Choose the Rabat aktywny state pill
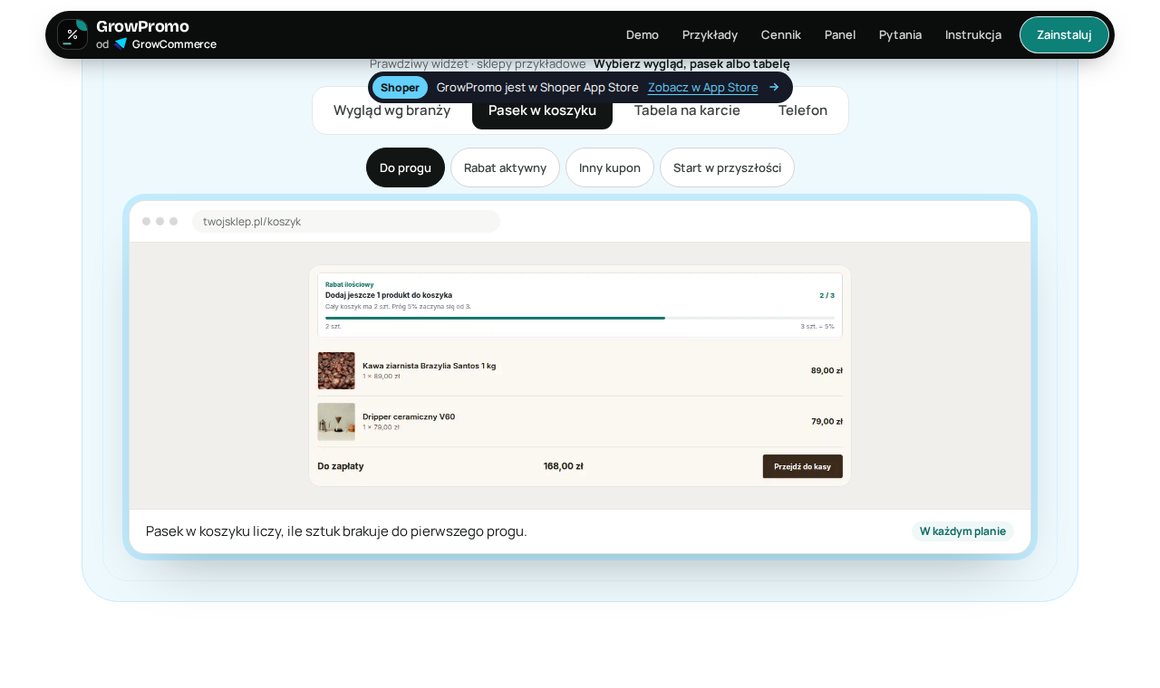1160x688 pixels. pyautogui.click(x=505, y=168)
